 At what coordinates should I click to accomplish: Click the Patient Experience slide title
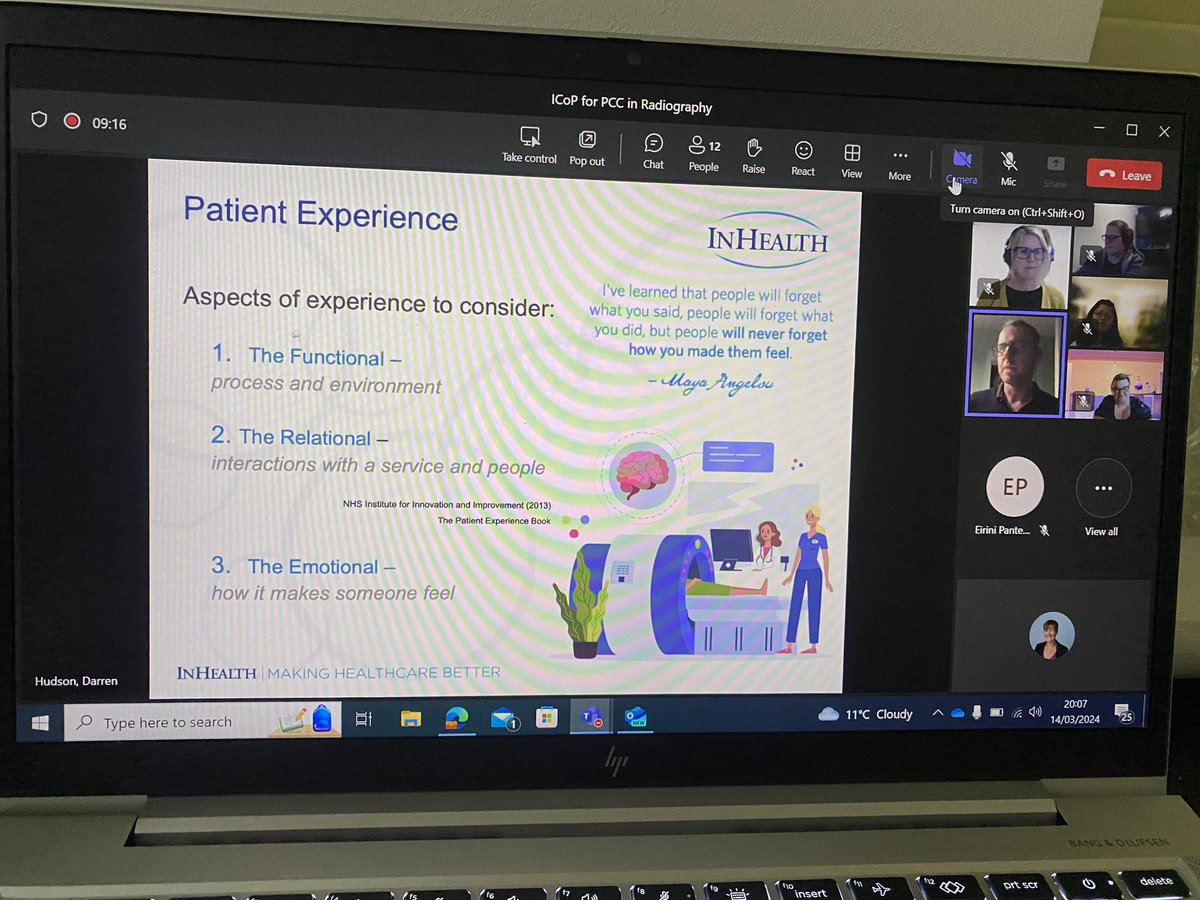(321, 214)
